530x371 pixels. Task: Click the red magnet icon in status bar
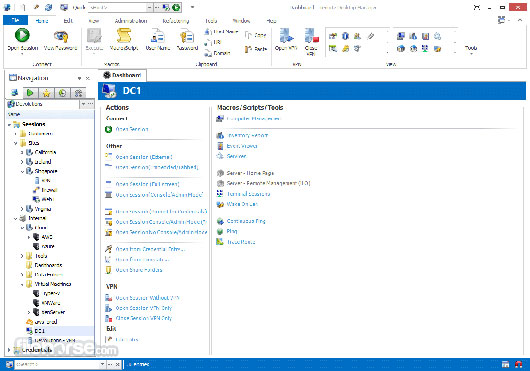(519, 364)
